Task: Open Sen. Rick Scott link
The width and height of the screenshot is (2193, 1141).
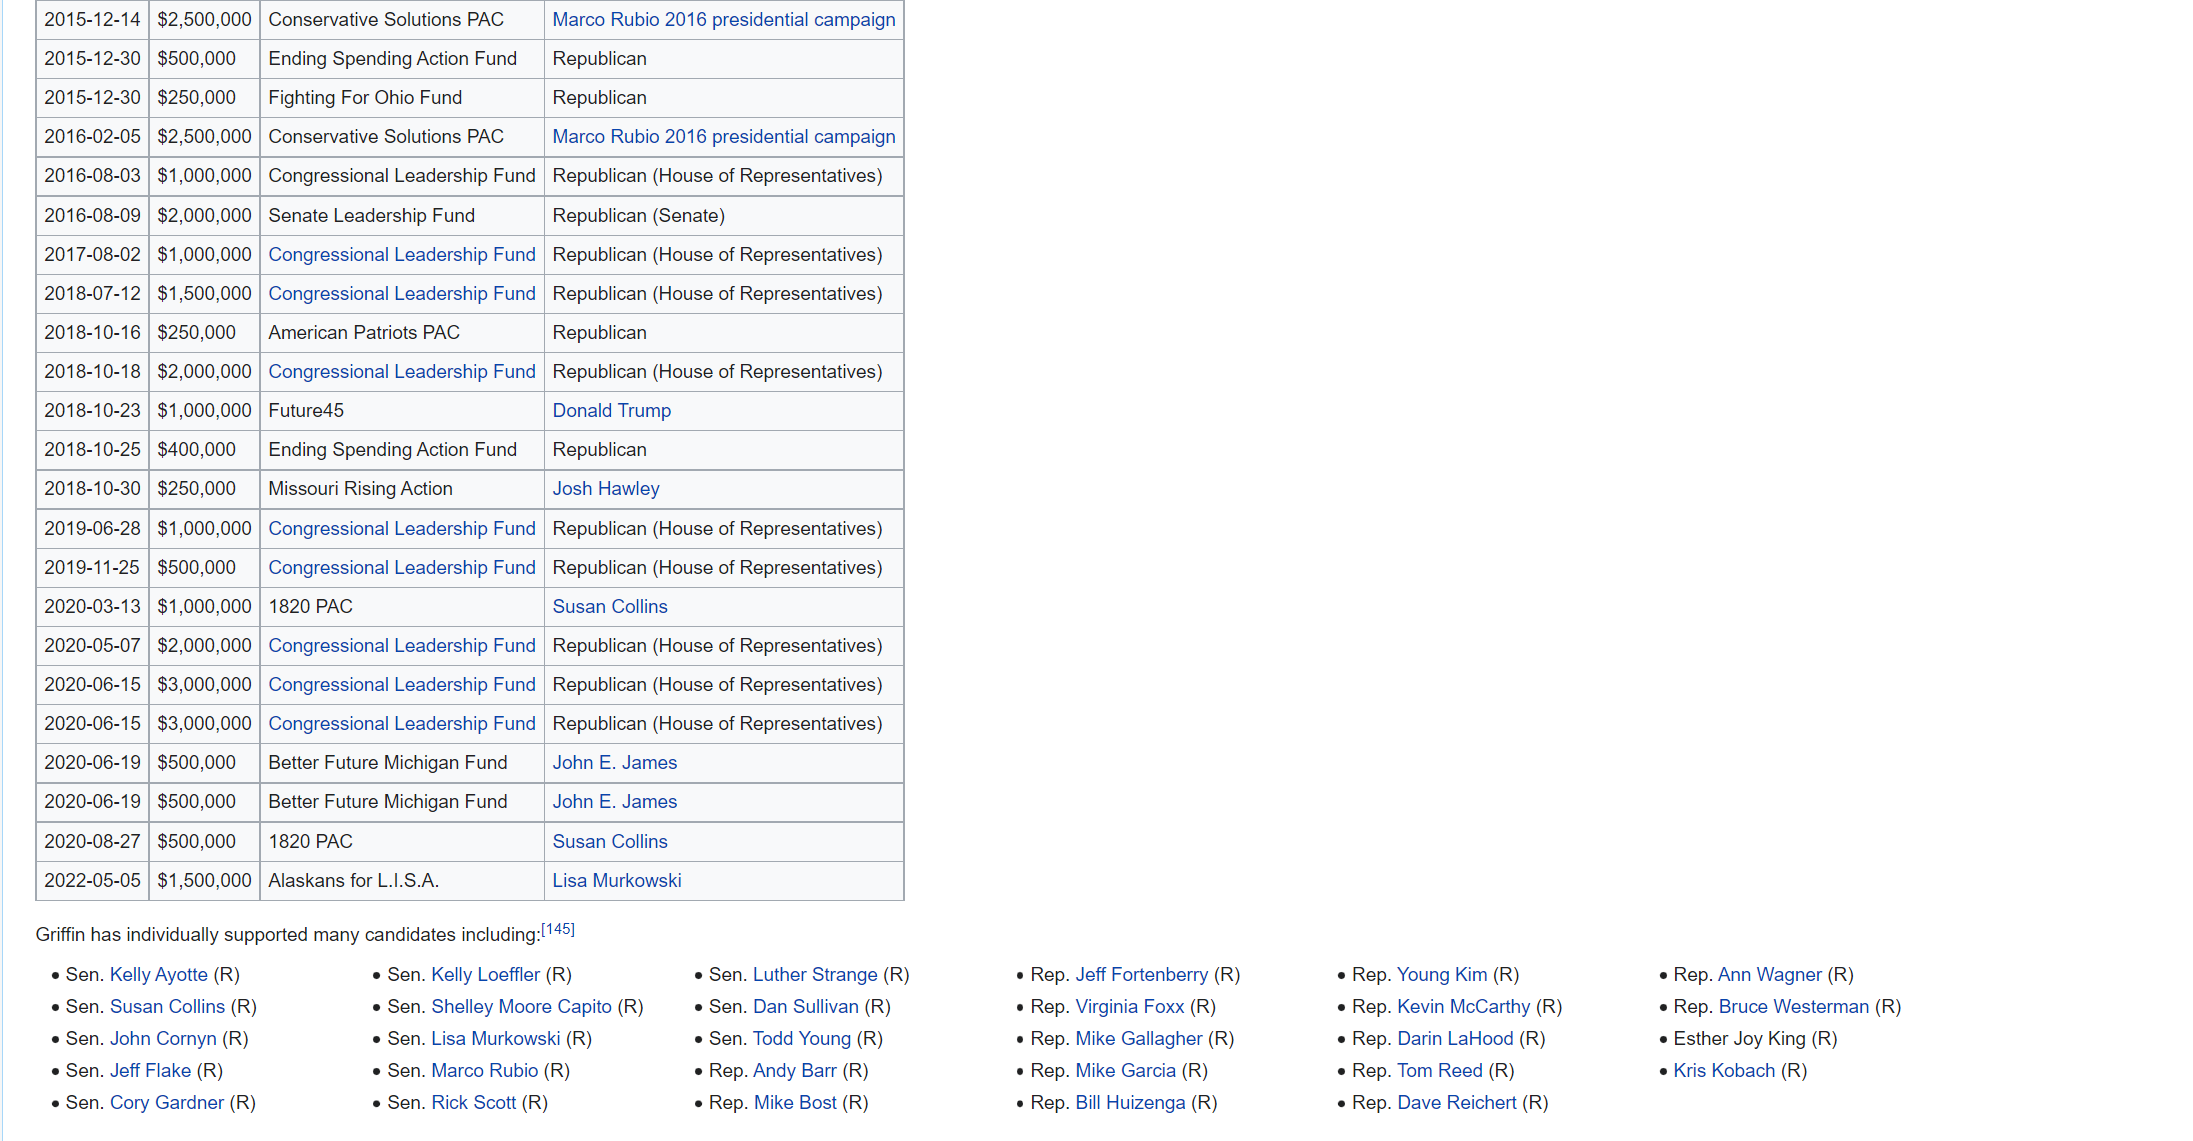Action: click(x=474, y=1102)
